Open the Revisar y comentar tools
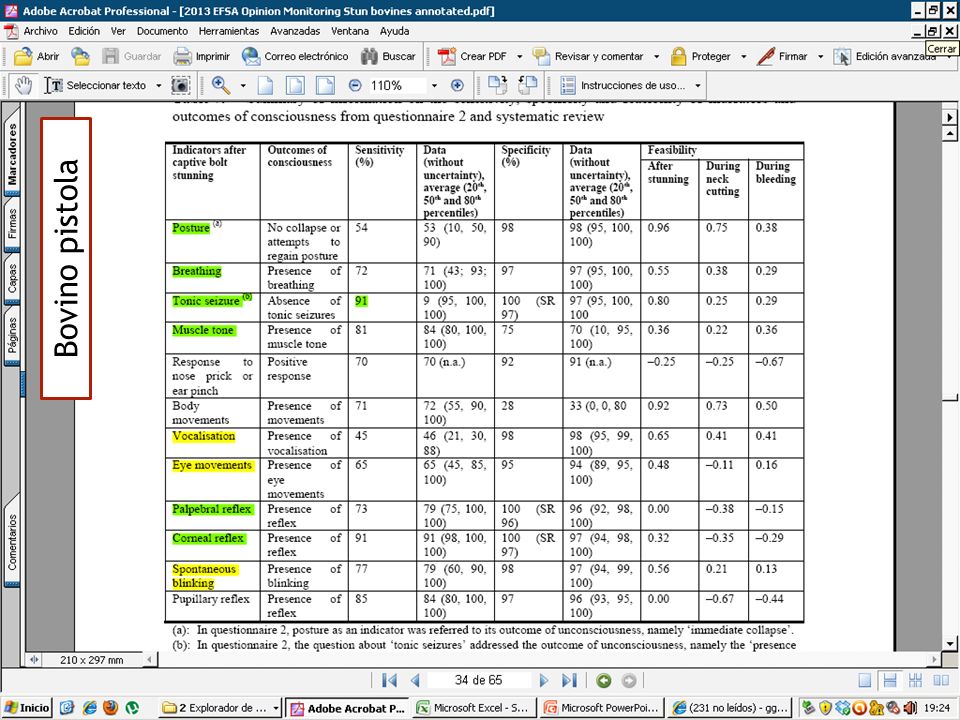This screenshot has width=960, height=720. click(588, 56)
